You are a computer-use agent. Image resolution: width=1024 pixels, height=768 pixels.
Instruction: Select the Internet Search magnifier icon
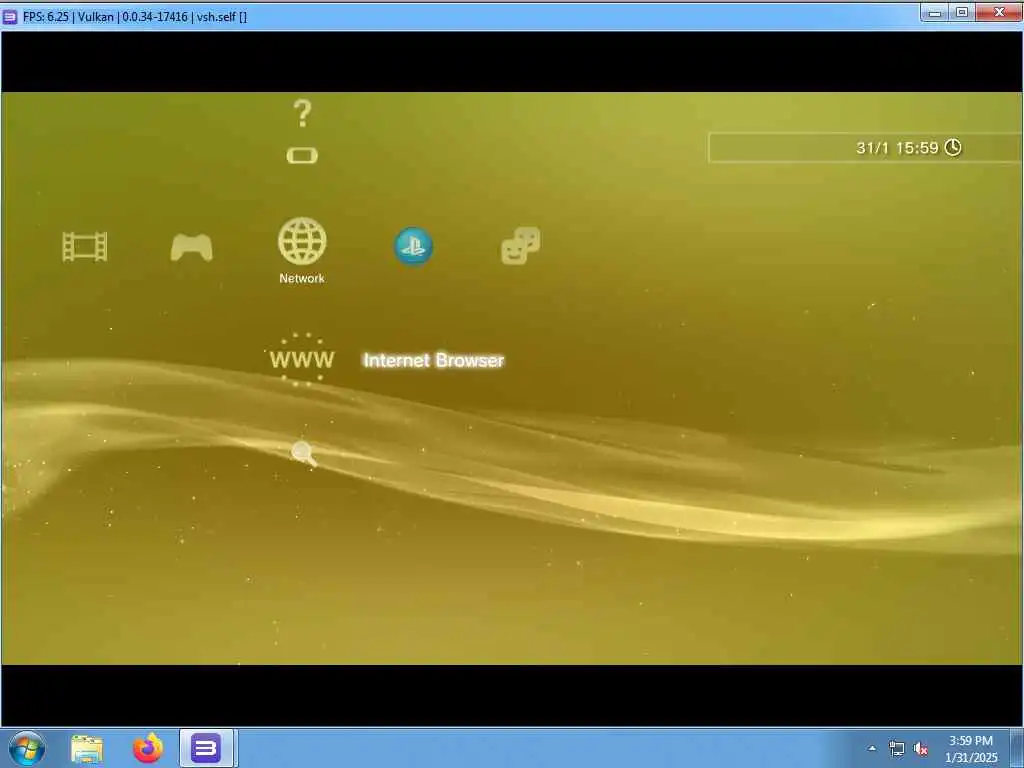(x=304, y=453)
